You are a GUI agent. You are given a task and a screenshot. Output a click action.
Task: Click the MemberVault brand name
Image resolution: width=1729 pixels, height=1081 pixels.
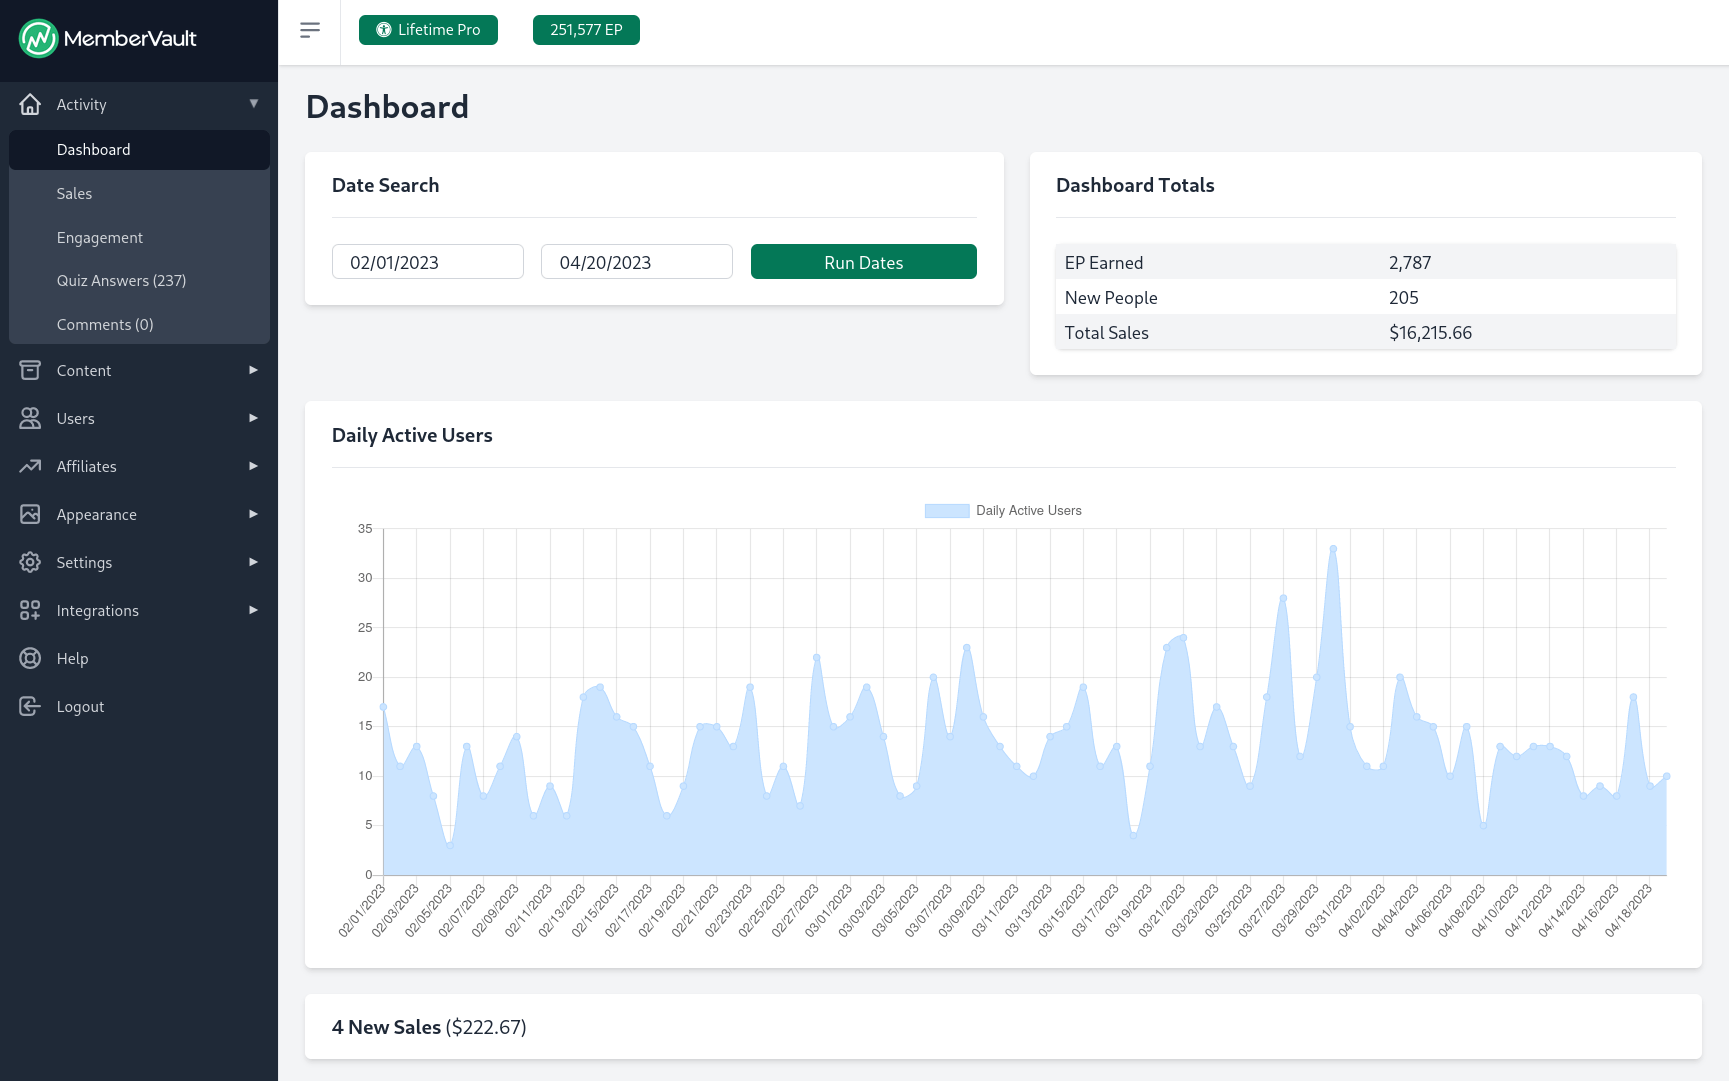coord(130,39)
